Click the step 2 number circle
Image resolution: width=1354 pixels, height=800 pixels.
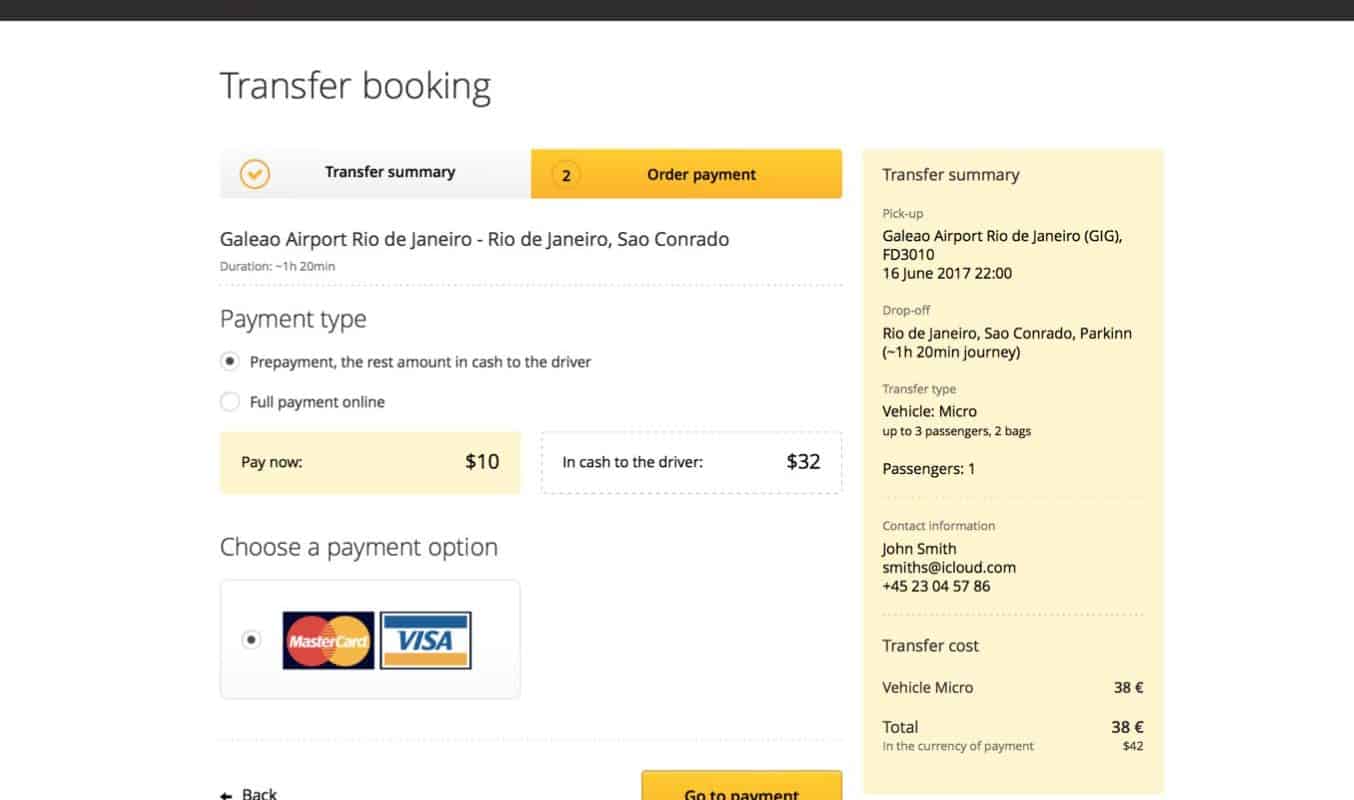[x=566, y=175]
